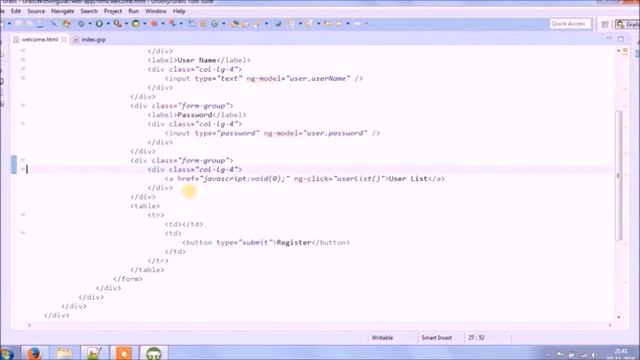Minimize the editor area
This screenshot has height=360, width=640.
click(609, 38)
